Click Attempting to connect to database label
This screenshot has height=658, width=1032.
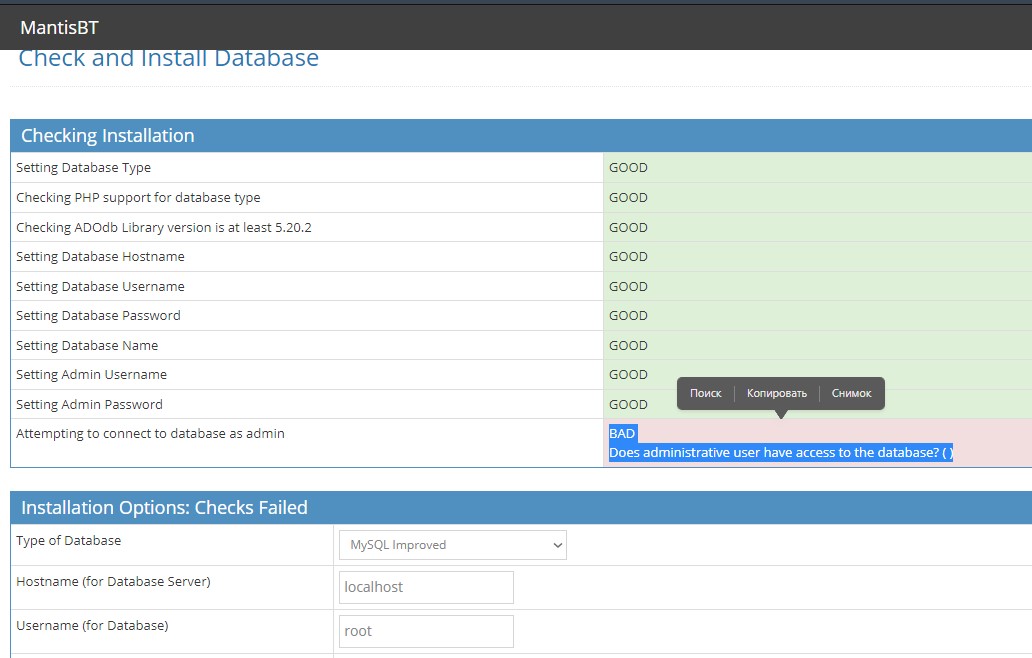150,434
